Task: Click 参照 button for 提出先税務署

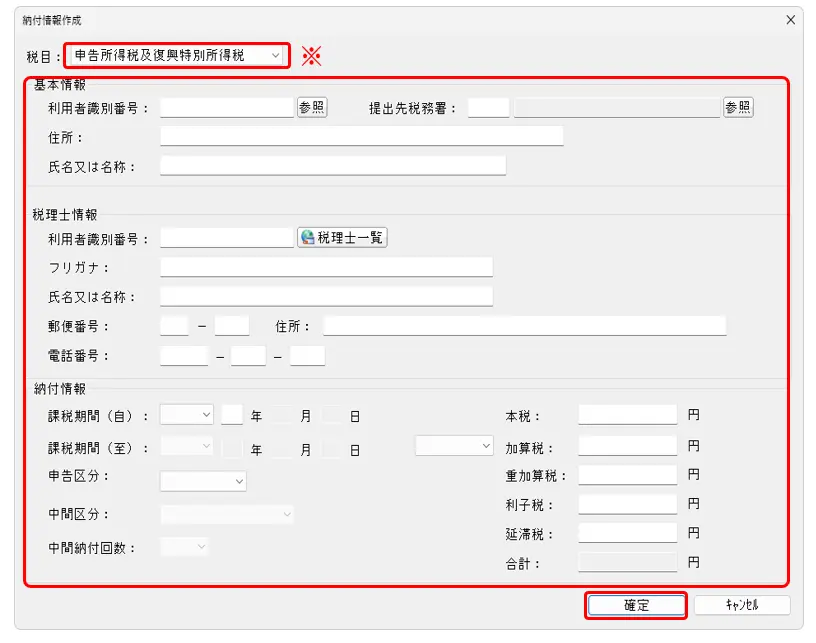Action: pyautogui.click(x=738, y=108)
